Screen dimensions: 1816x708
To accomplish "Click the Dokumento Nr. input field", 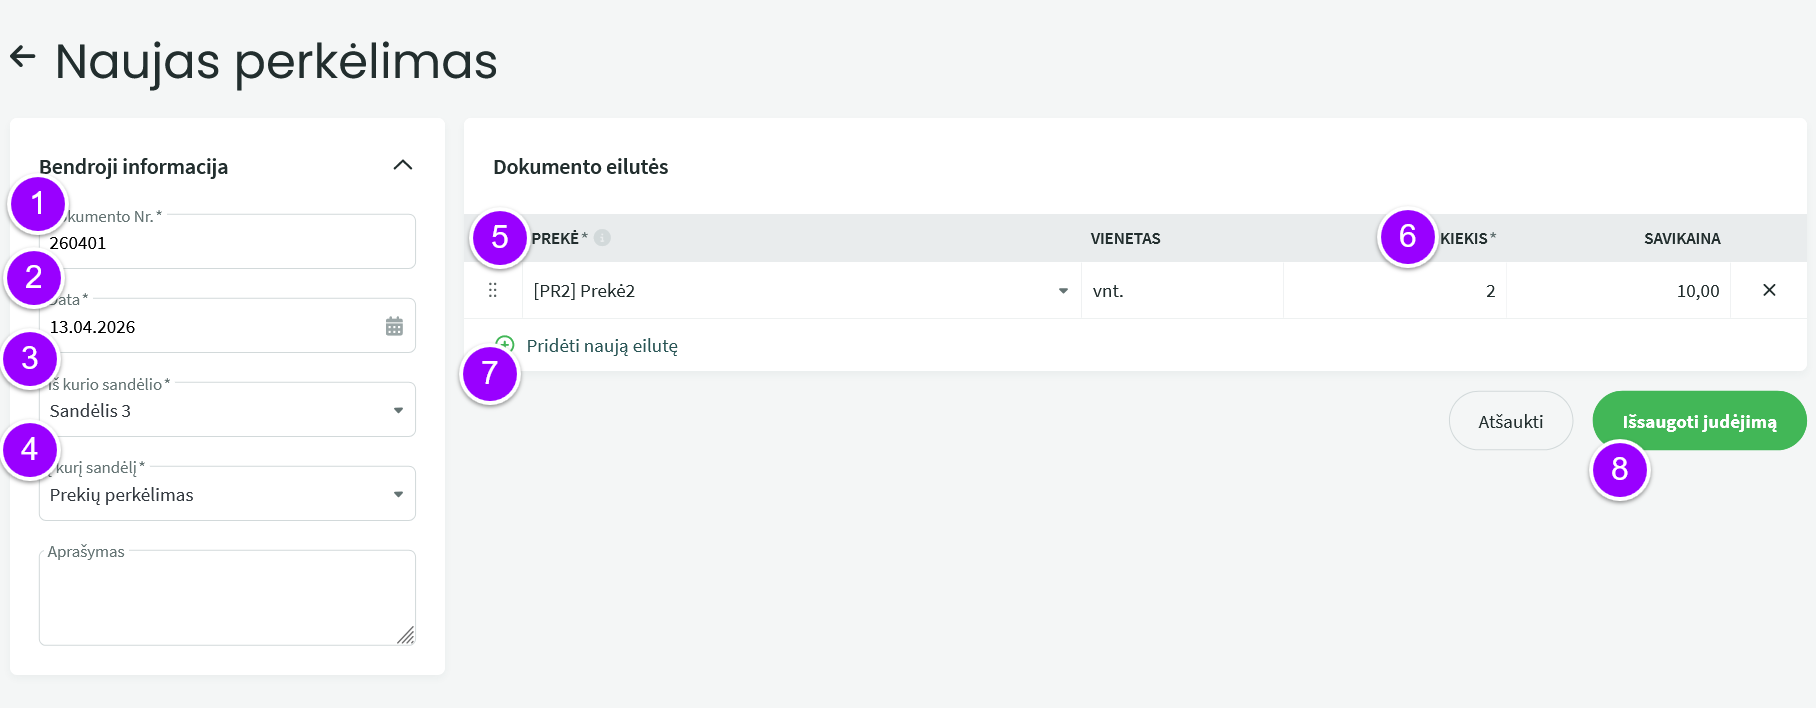I will (227, 243).
